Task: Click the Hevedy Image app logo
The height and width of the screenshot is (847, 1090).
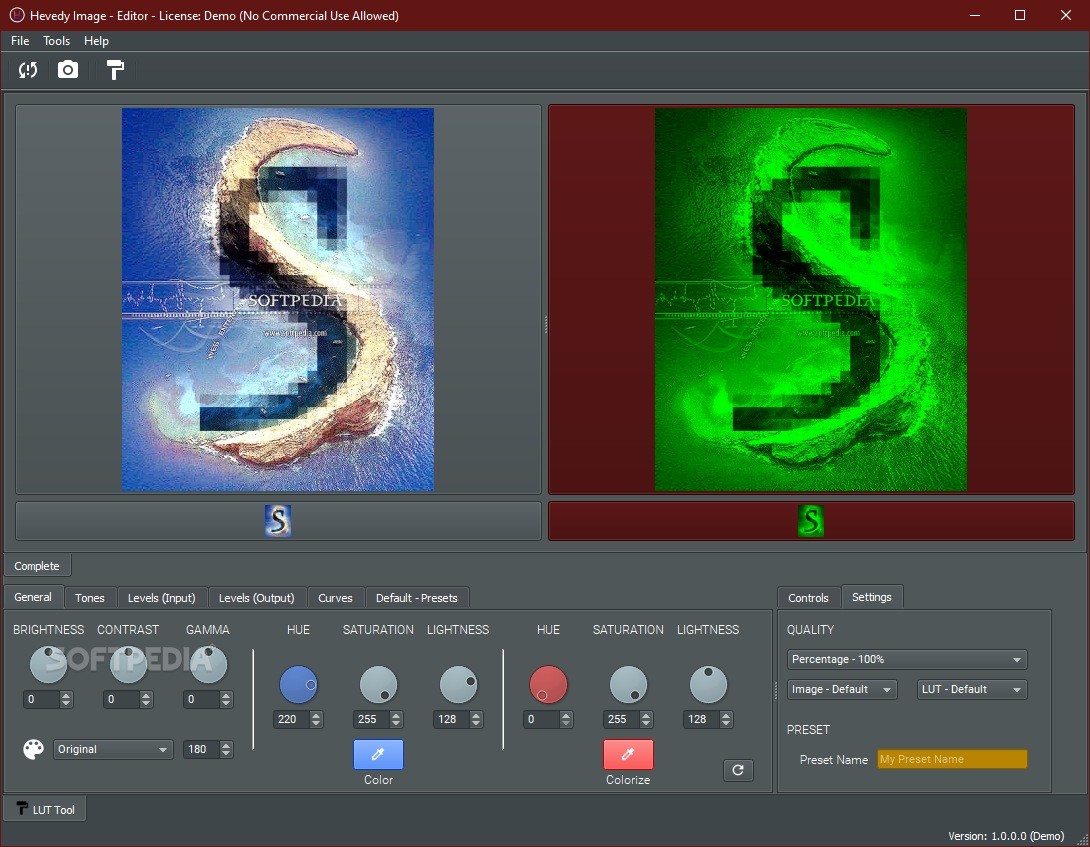Action: 17,15
